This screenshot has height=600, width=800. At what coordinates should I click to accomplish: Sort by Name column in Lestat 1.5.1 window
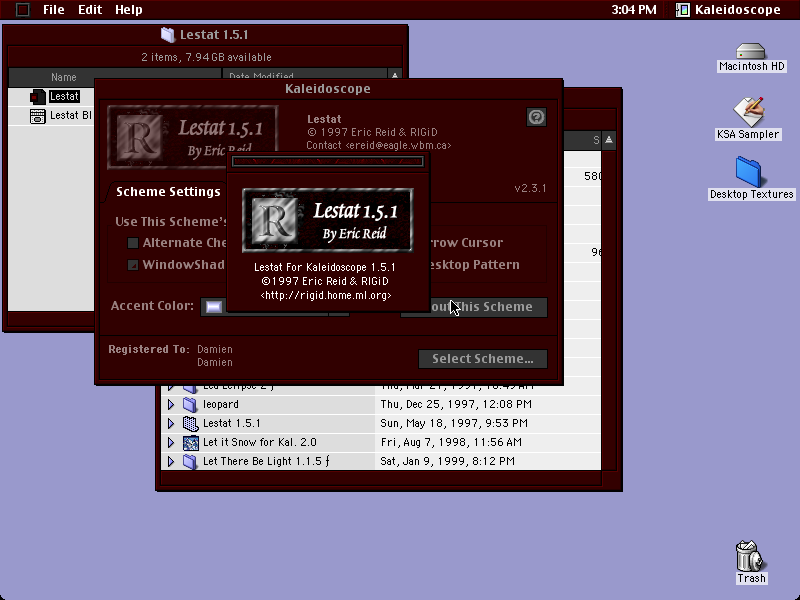pyautogui.click(x=115, y=77)
